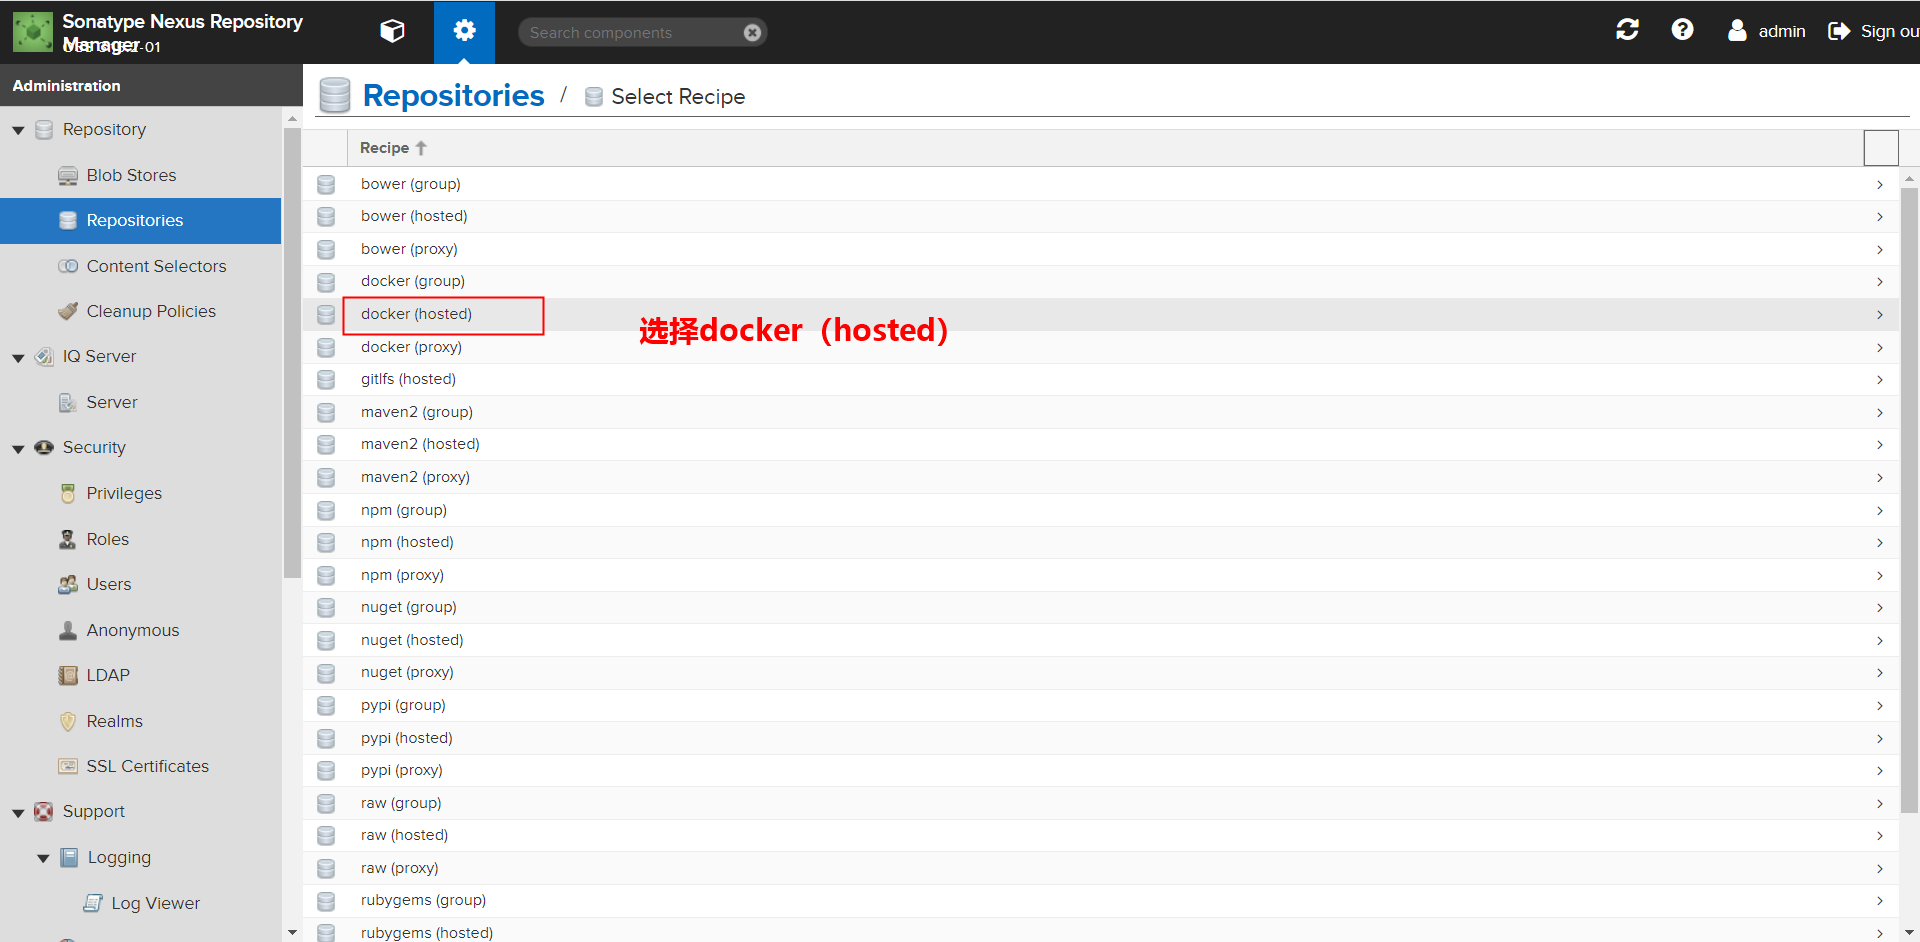Click the empty filter box above list
1920x942 pixels.
point(1881,148)
